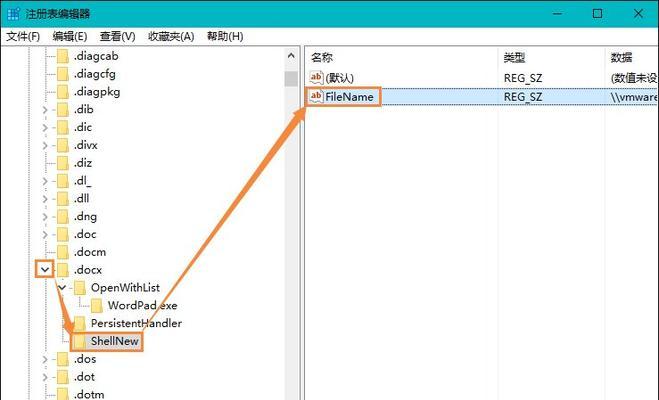The width and height of the screenshot is (659, 400).
Task: Click the .dl_ folder icon
Action: click(63, 181)
